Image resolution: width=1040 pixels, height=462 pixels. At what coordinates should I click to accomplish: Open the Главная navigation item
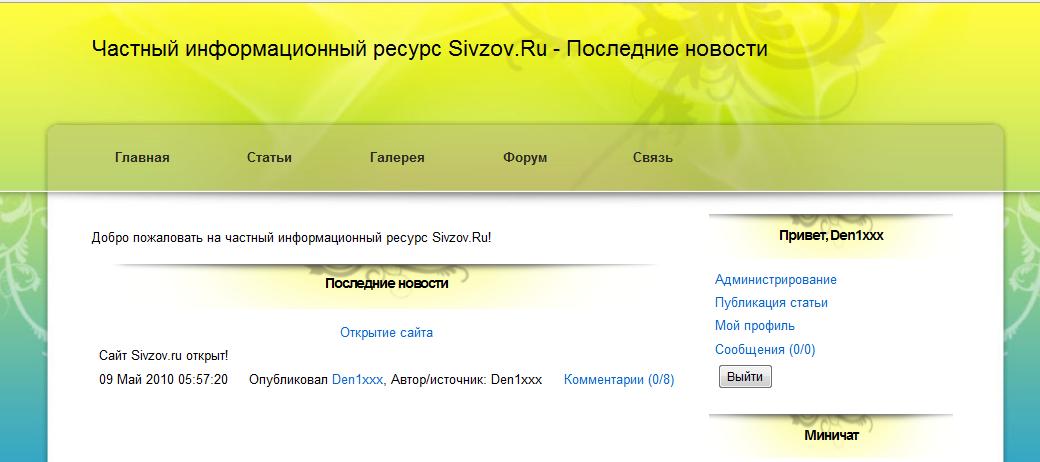pyautogui.click(x=142, y=158)
